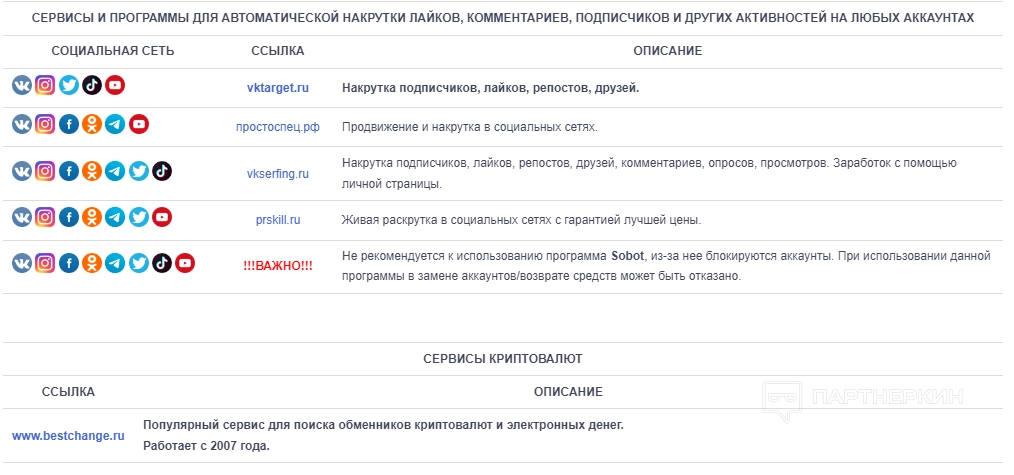
Task: Click the Instagram icon in the vktarget.ru row
Action: point(45,86)
